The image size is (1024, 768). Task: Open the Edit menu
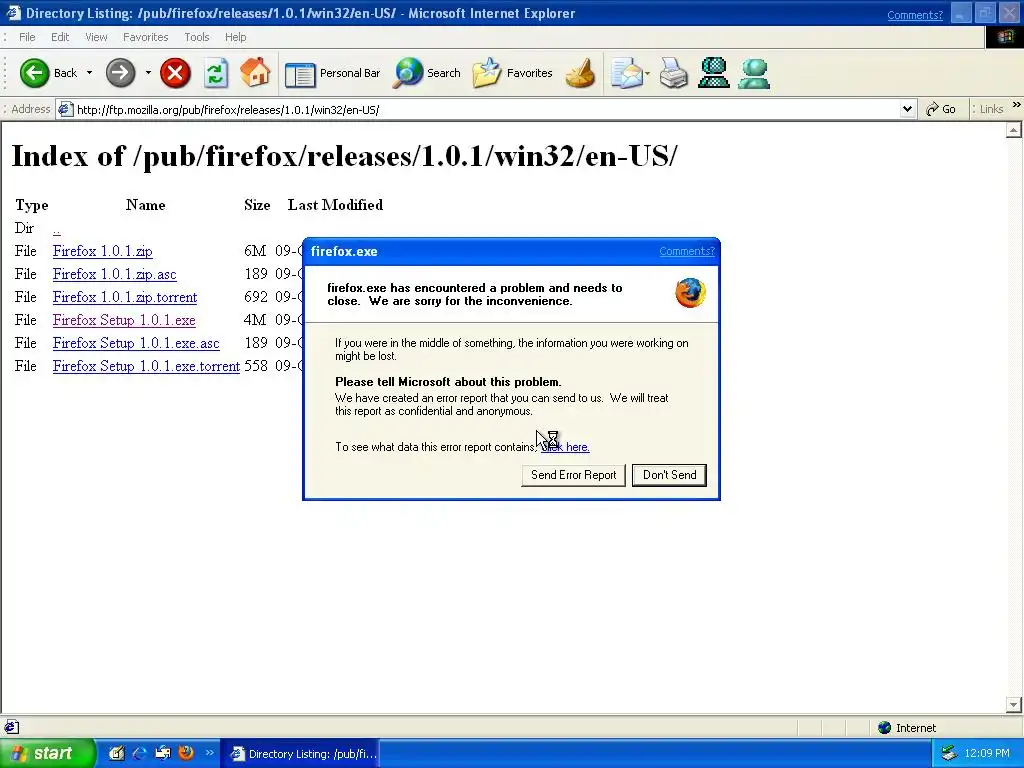60,37
